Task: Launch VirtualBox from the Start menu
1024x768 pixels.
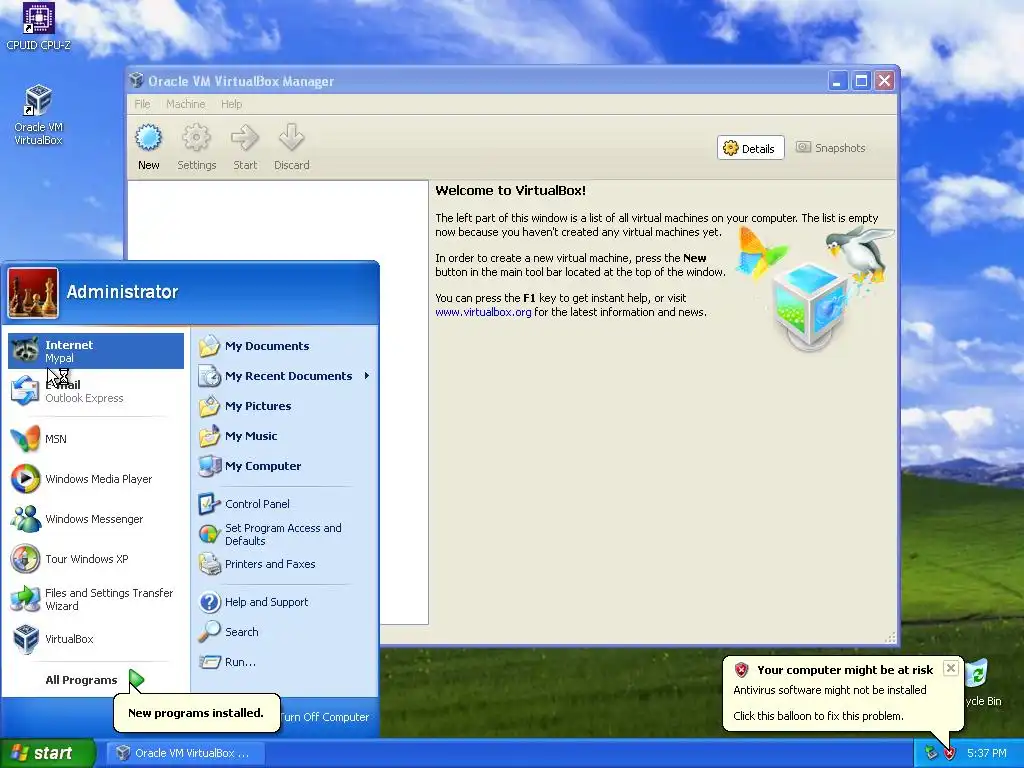Action: (96, 639)
